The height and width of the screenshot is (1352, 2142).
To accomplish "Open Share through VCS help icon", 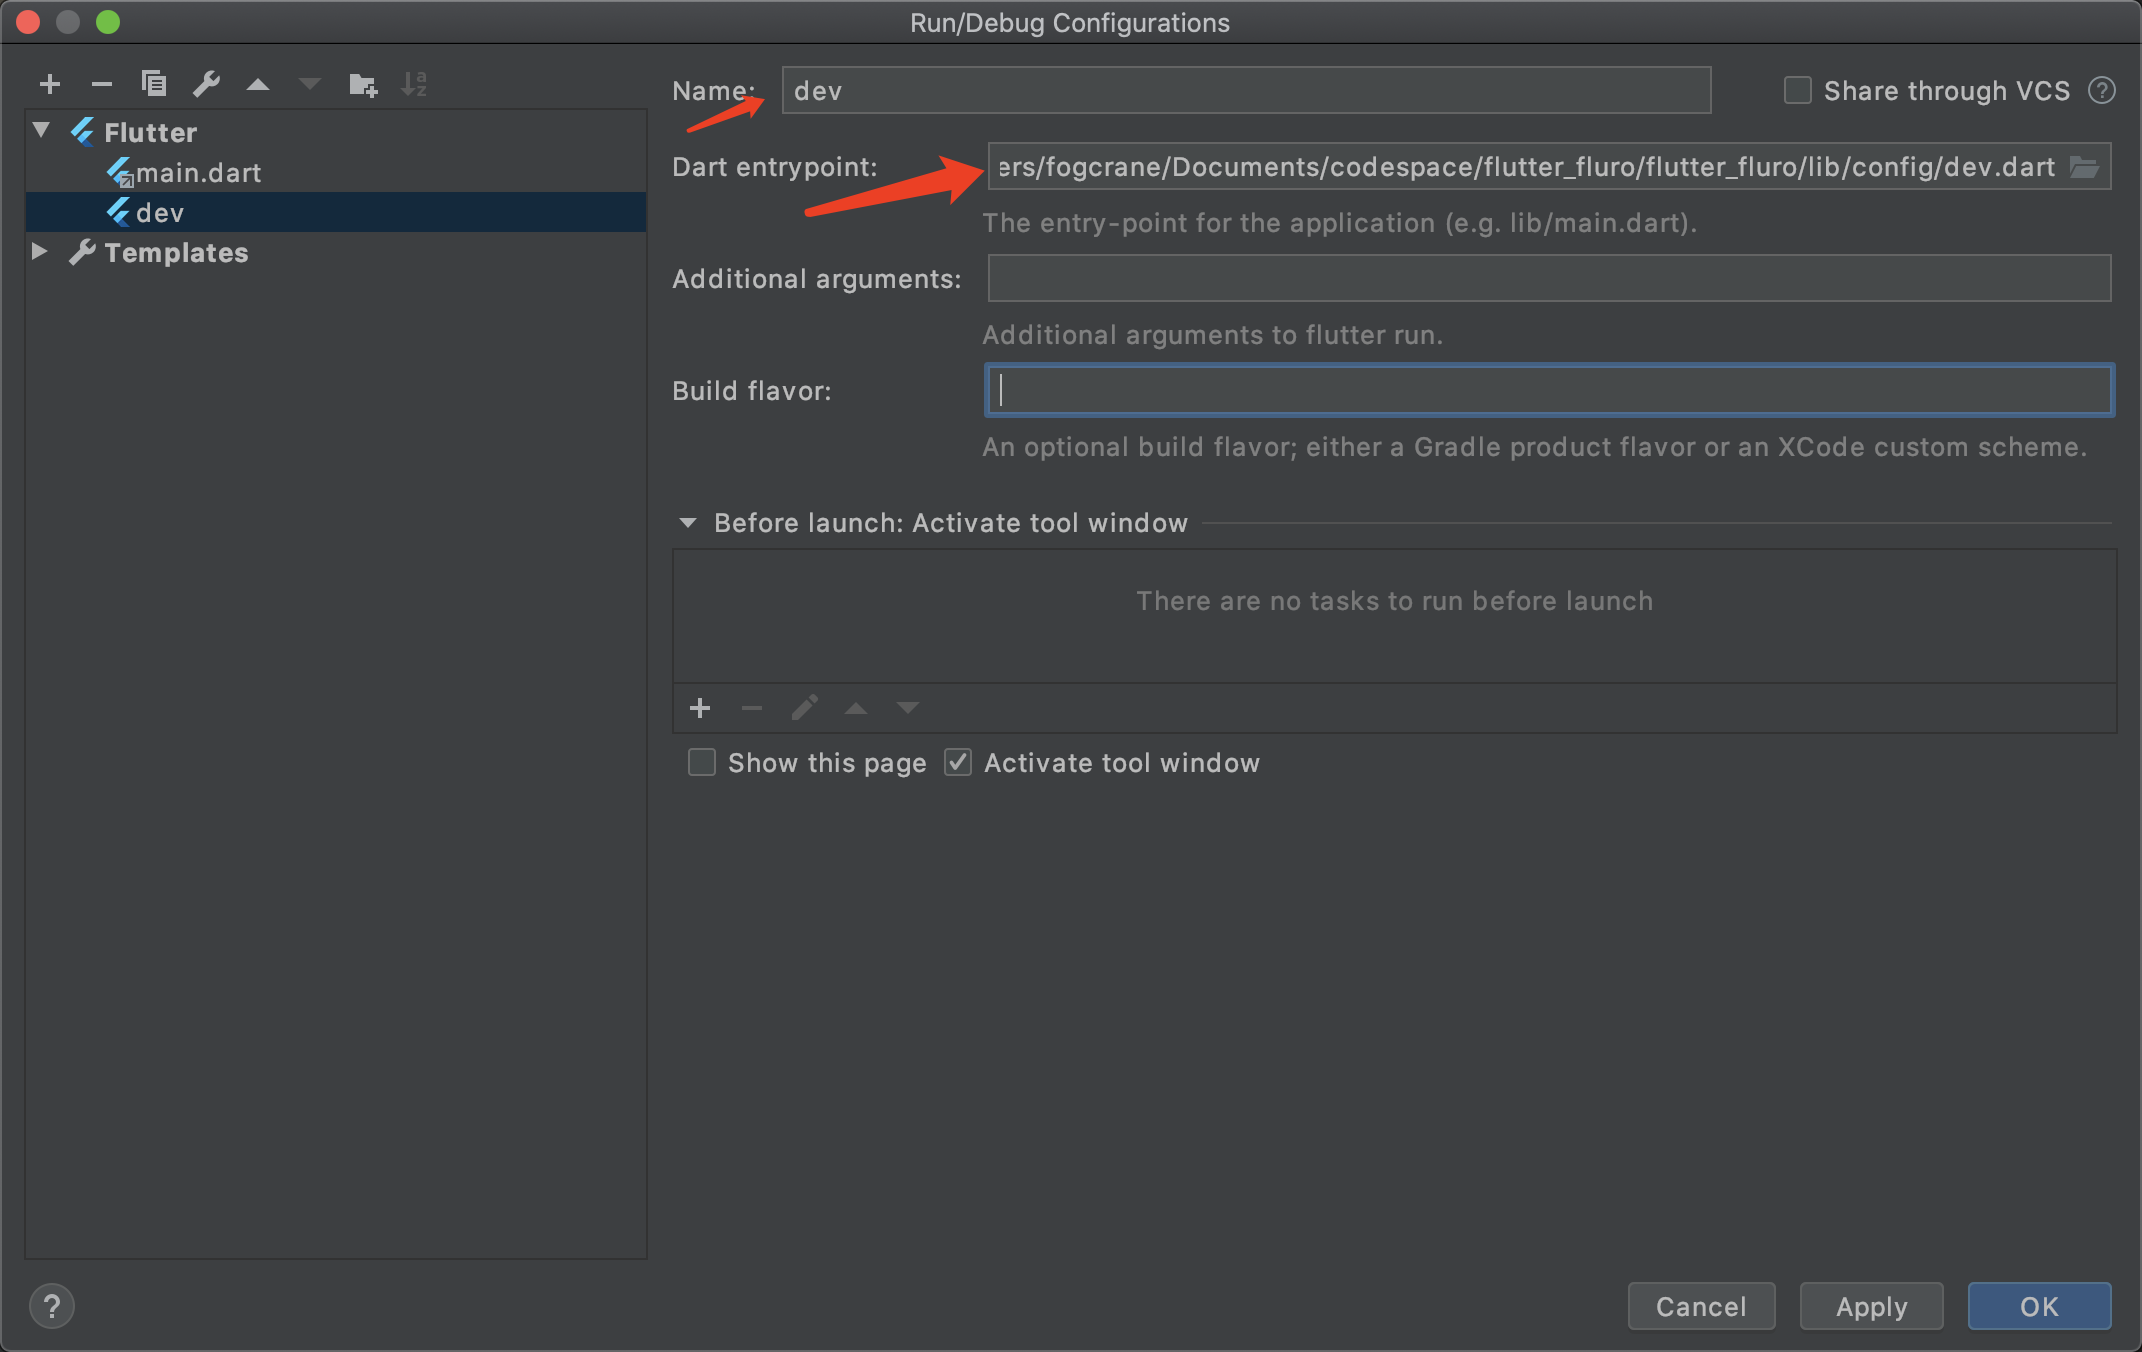I will click(x=2102, y=91).
